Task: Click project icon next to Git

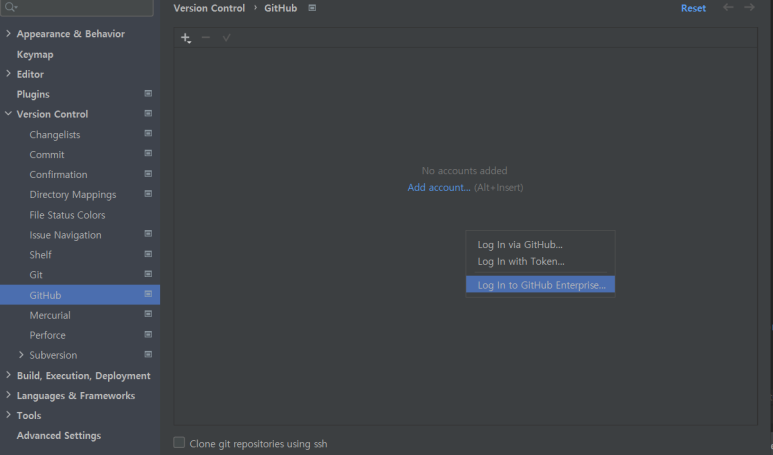Action: [x=148, y=274]
